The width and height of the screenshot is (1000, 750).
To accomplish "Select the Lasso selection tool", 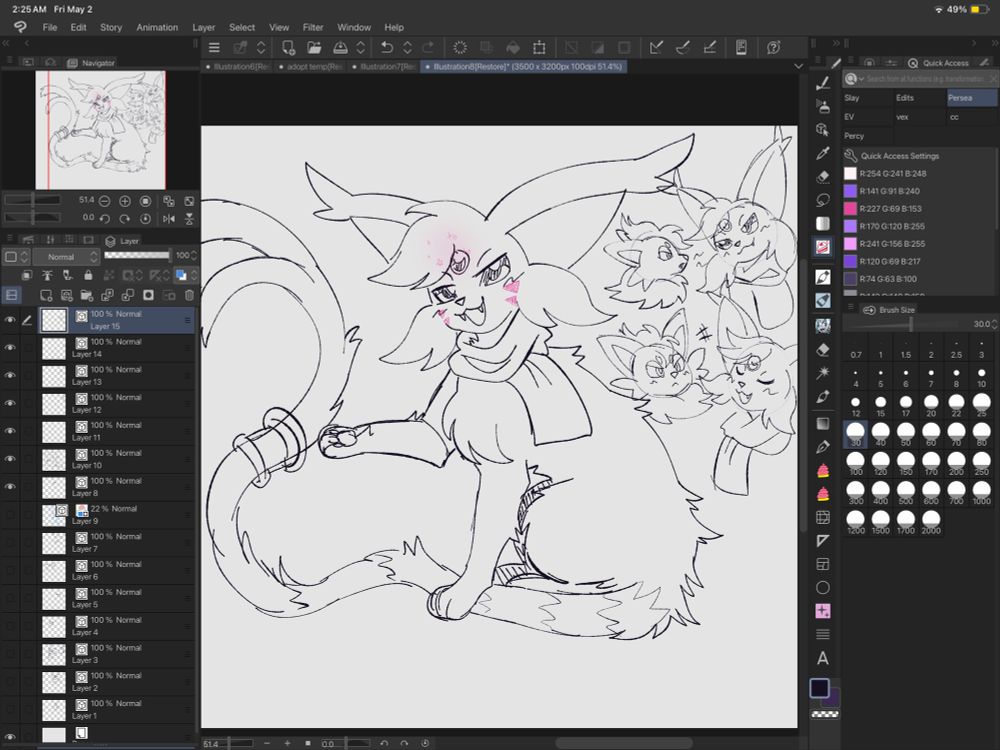I will point(823,200).
